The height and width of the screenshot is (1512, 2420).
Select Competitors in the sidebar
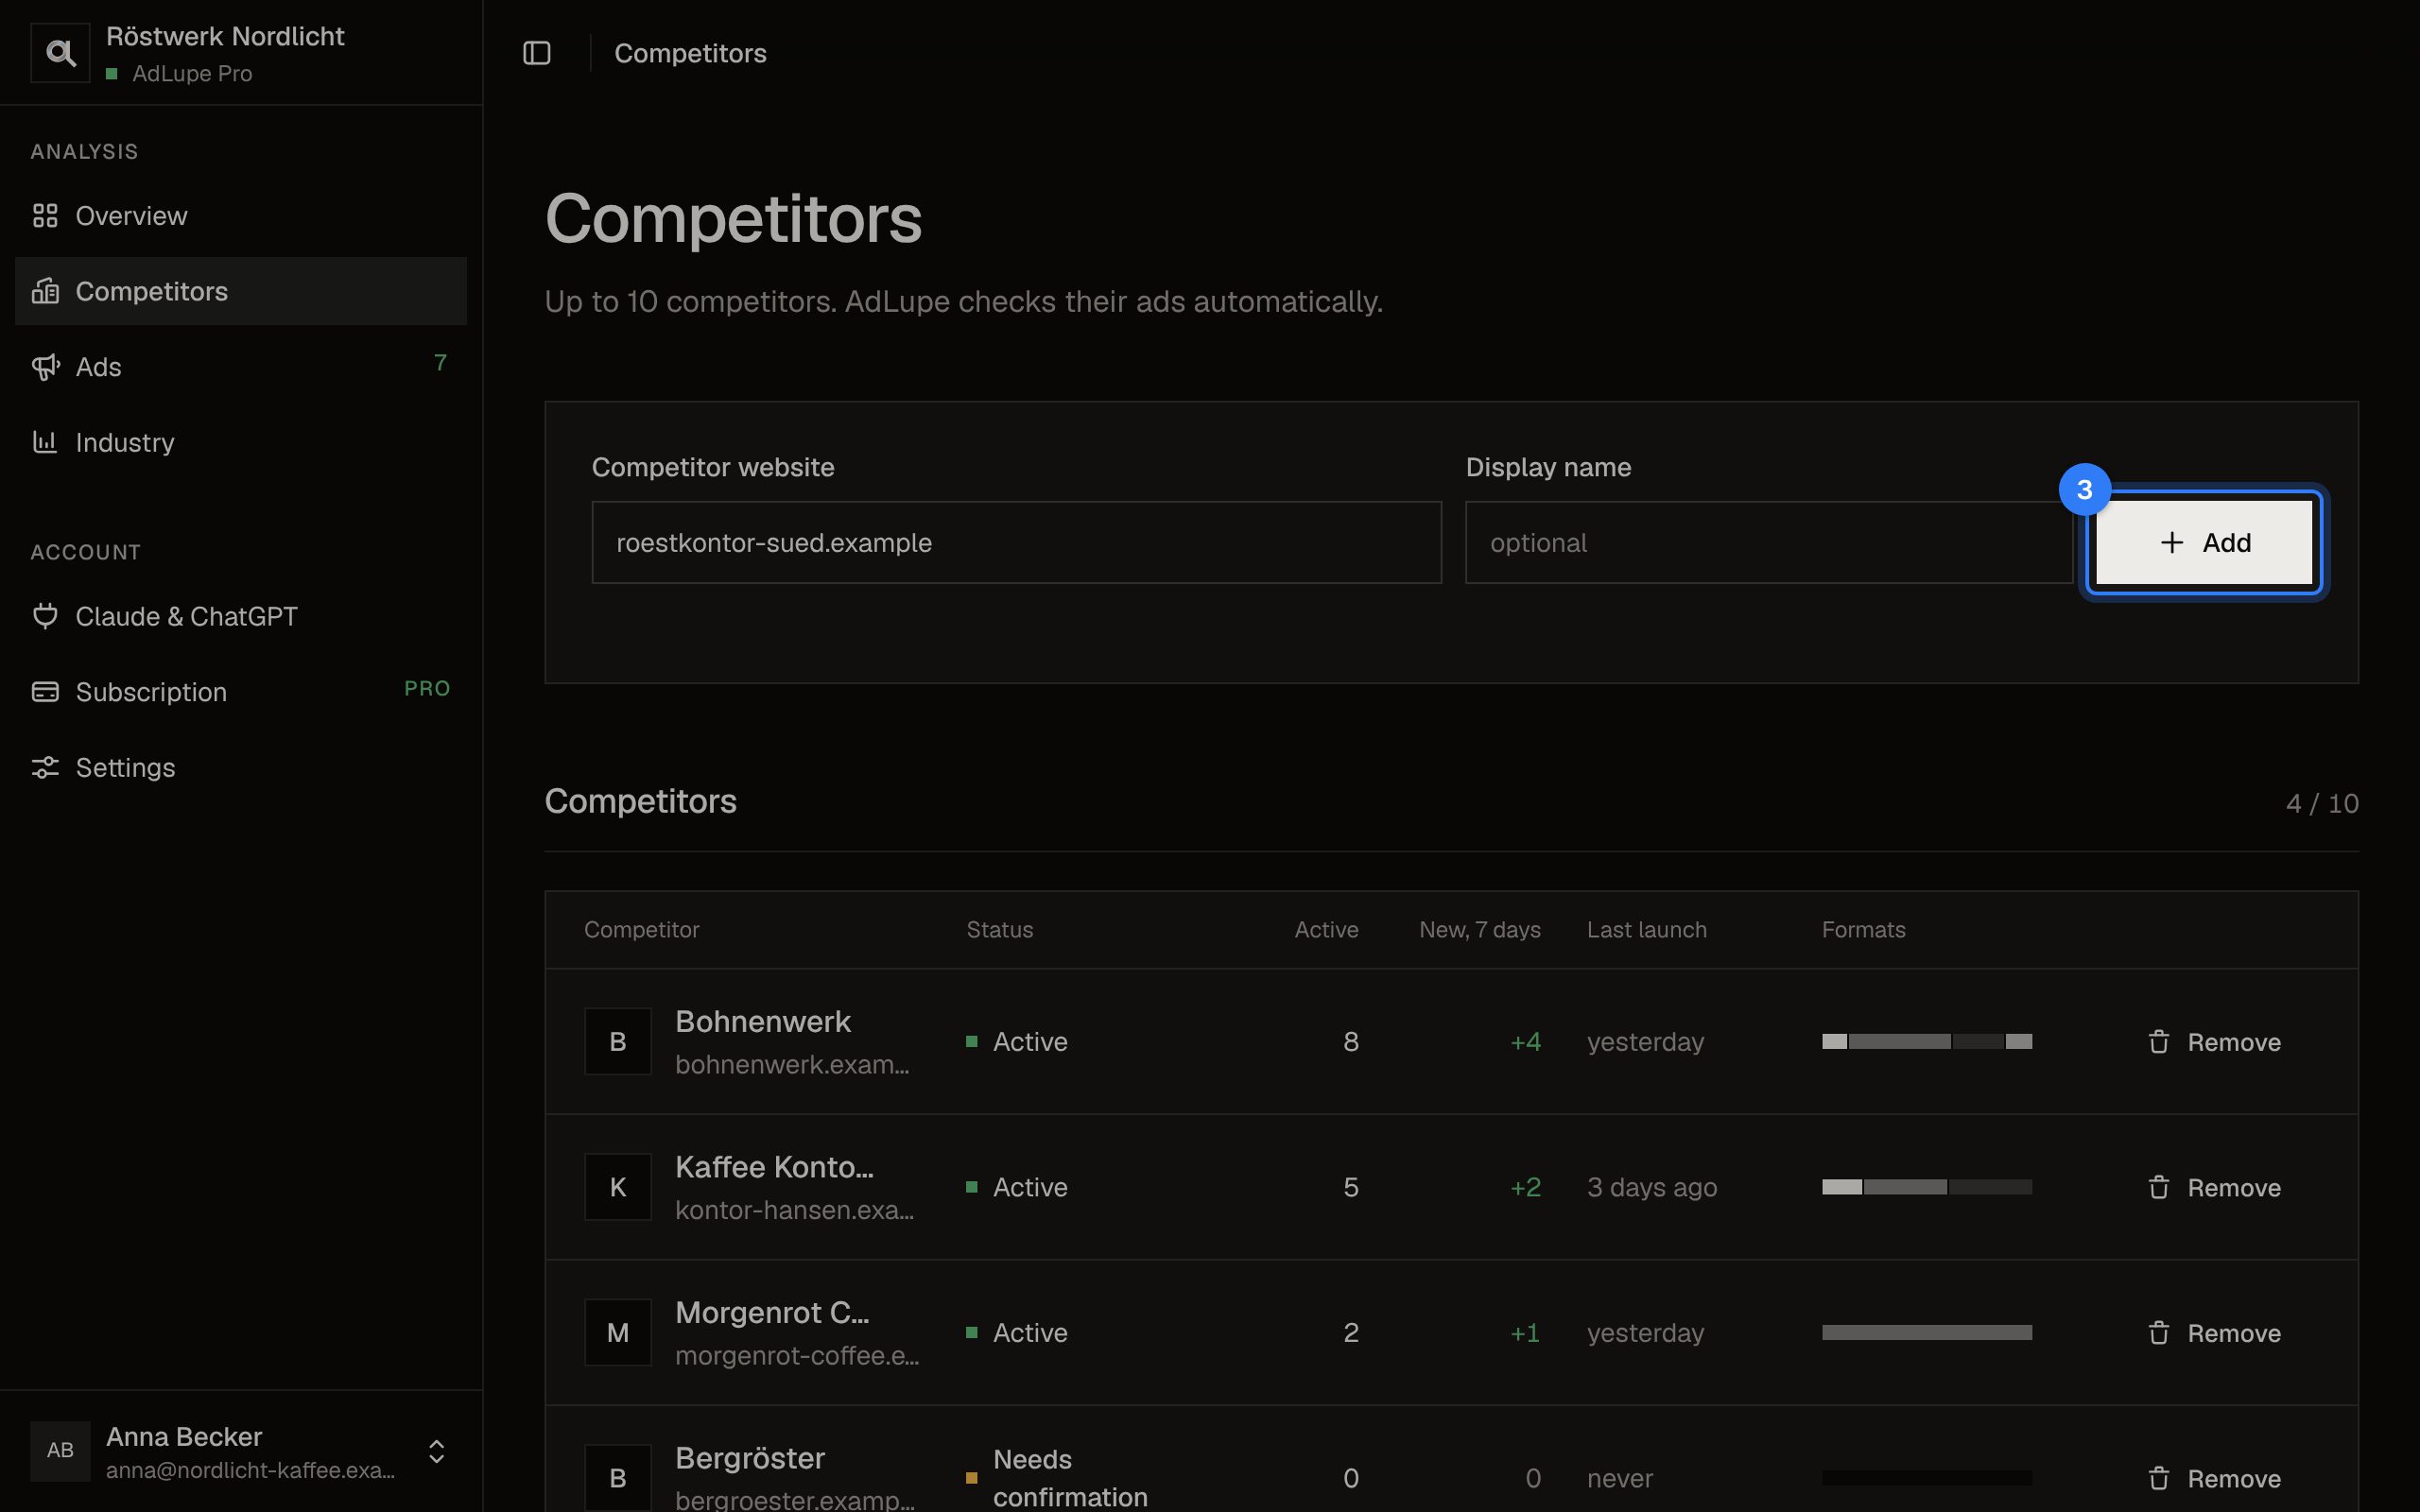(241, 291)
